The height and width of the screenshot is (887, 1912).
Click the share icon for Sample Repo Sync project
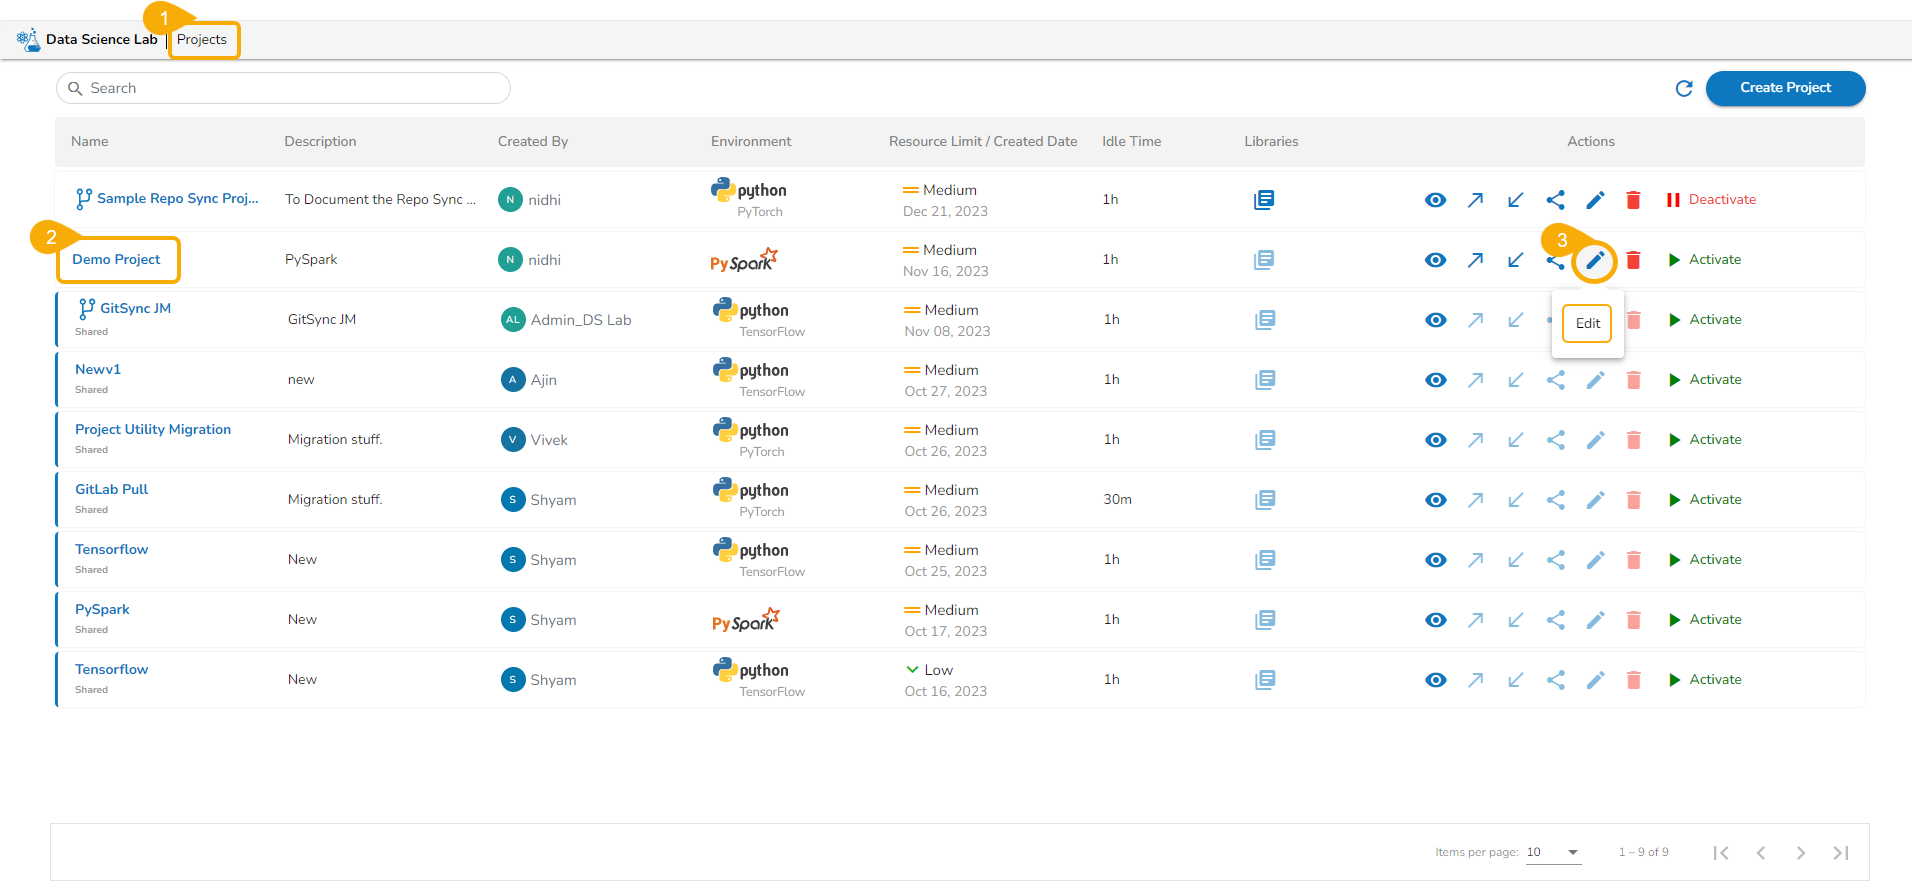[x=1555, y=200]
